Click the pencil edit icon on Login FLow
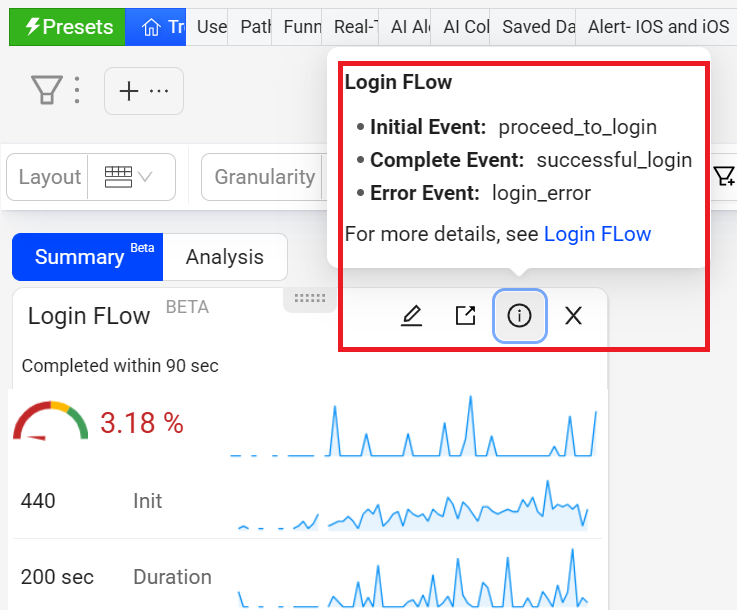737x610 pixels. click(412, 316)
